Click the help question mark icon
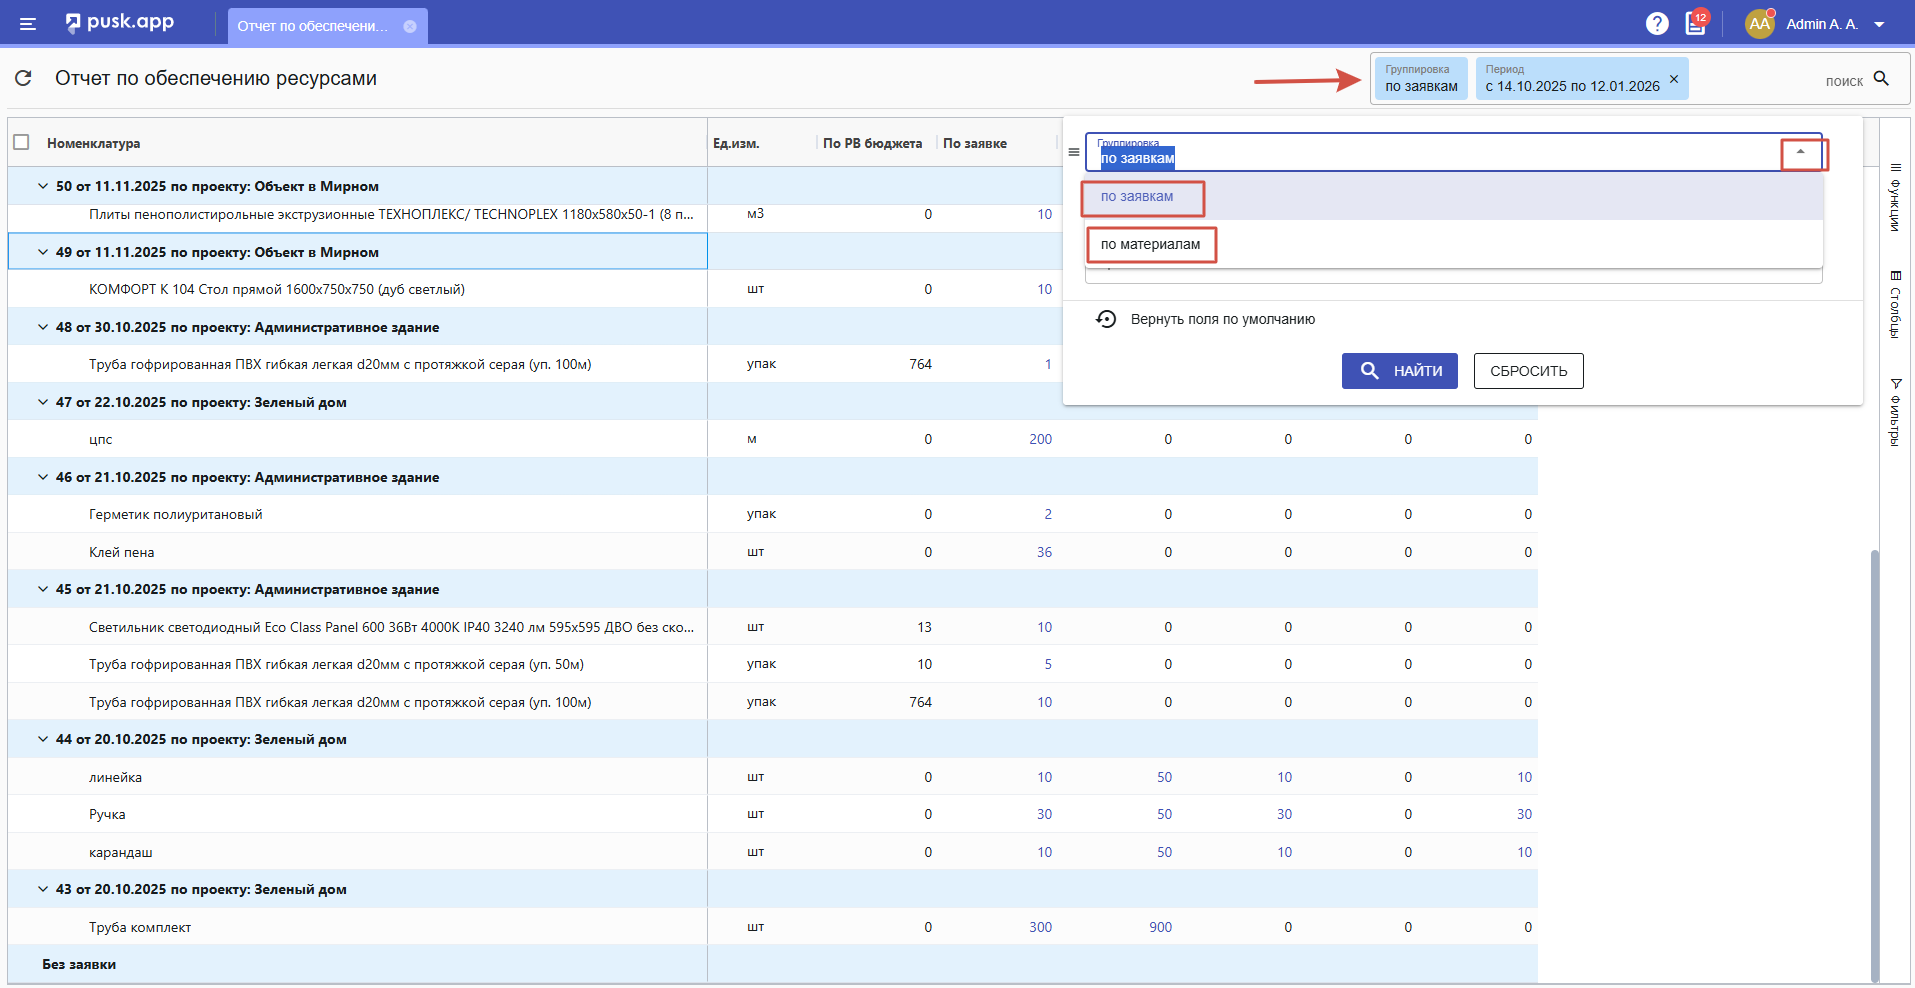 (x=1657, y=24)
